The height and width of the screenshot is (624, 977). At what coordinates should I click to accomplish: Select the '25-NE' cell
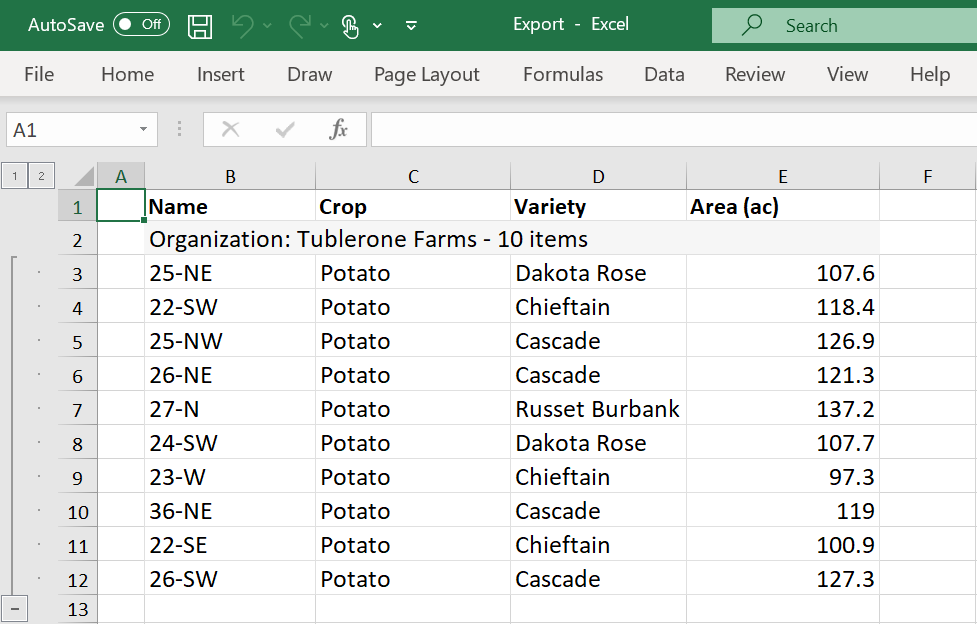[230, 273]
